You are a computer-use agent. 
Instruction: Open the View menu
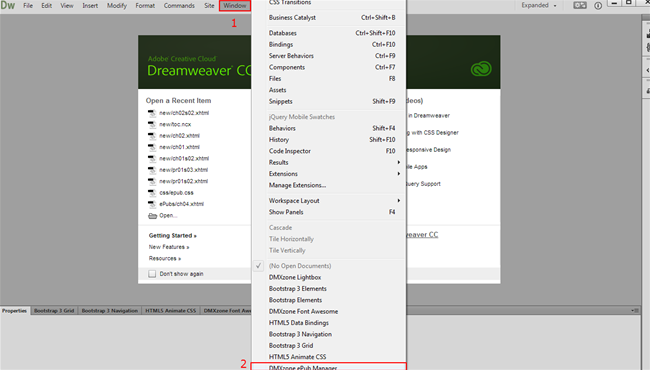(x=67, y=6)
